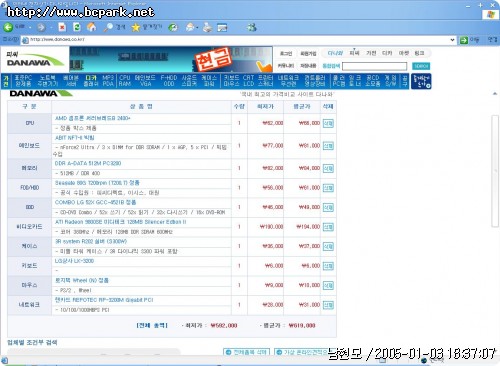Screen dimensions: 500x366
Task: Open the CPU RAM category menu
Action: (125, 81)
